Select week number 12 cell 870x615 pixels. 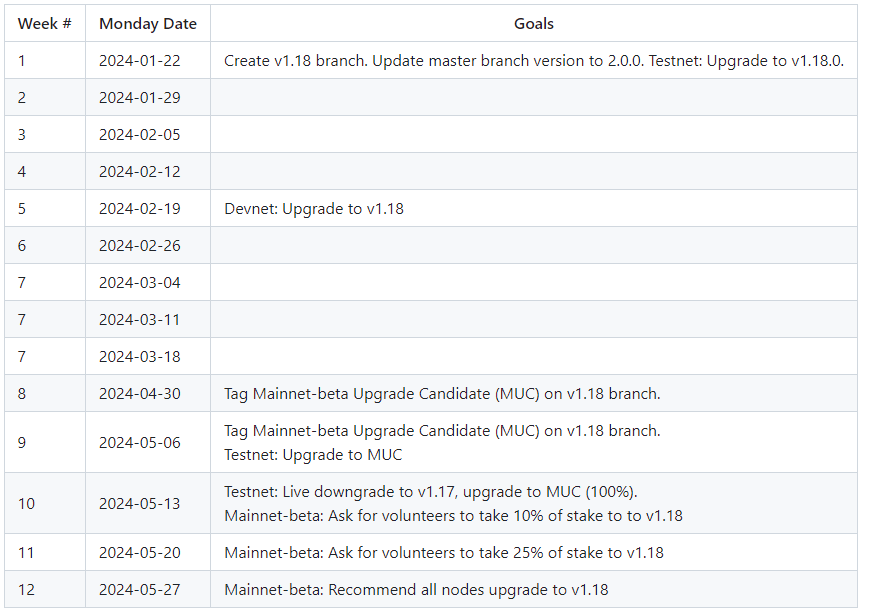pyautogui.click(x=26, y=589)
